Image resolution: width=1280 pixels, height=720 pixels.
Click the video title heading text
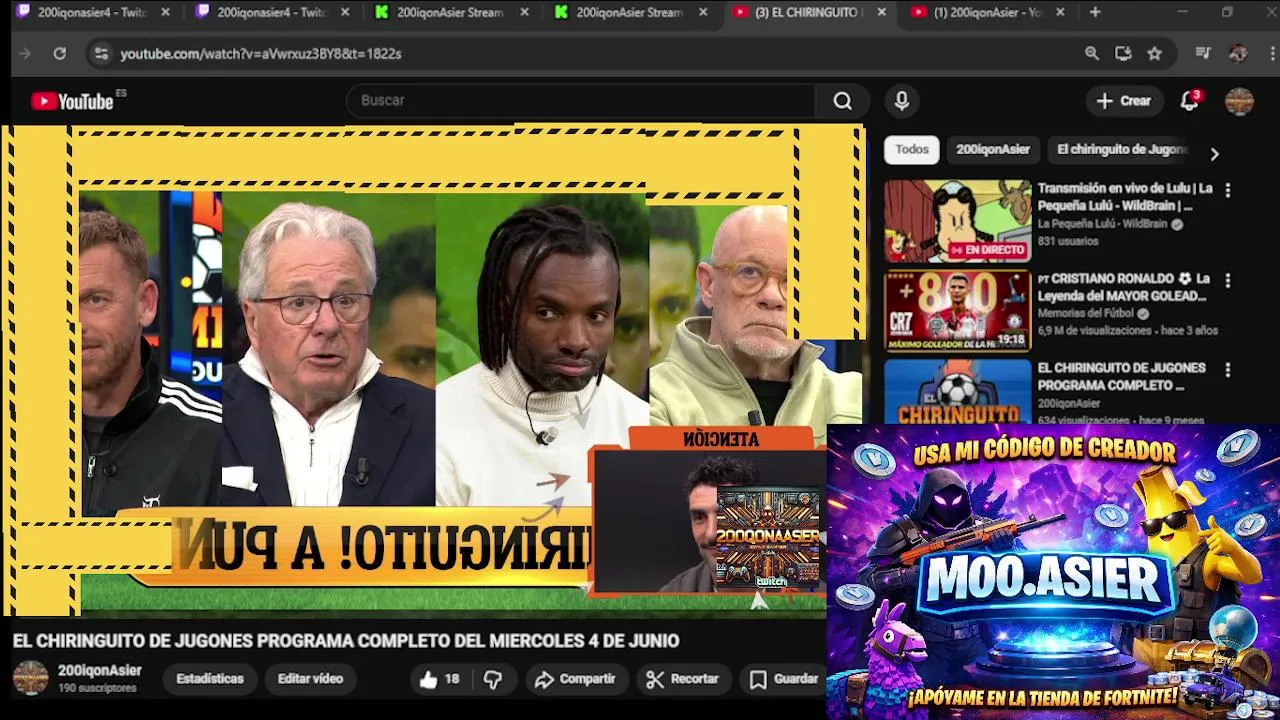click(x=346, y=640)
